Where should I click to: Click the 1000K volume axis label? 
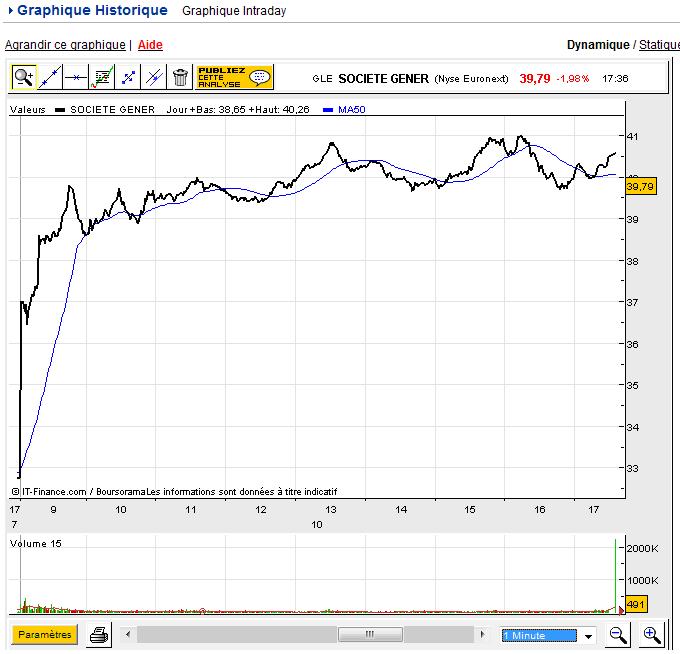click(643, 580)
